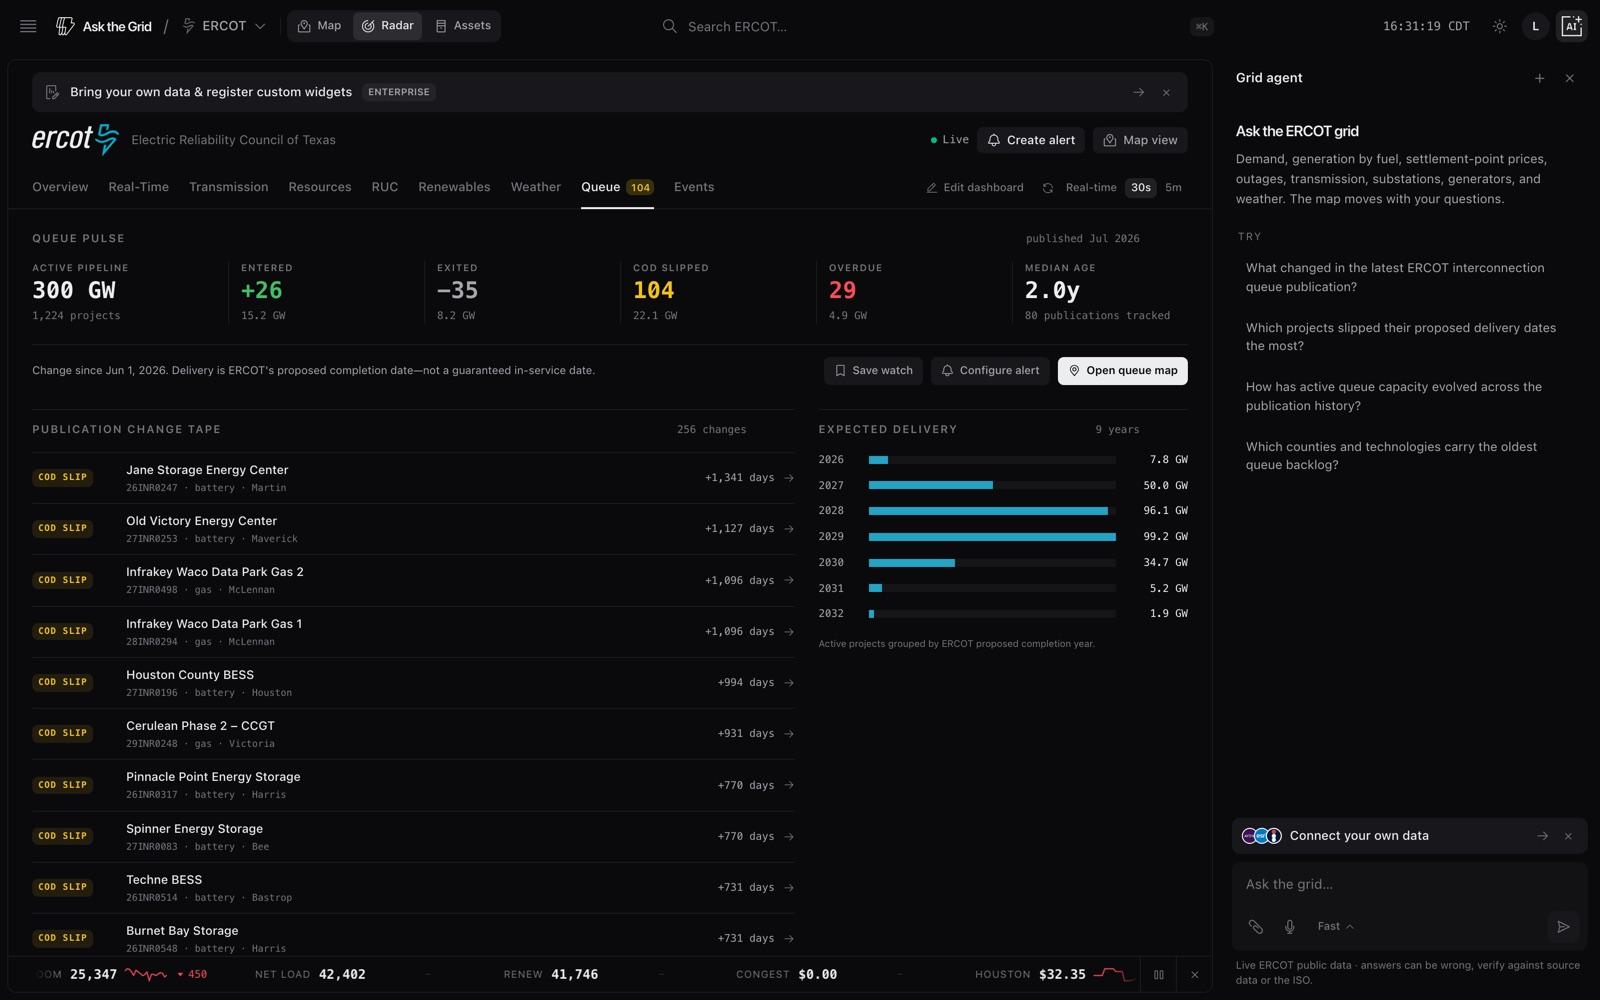Open Techne BESS row arrow
Viewport: 1600px width, 1000px height.
[x=789, y=887]
